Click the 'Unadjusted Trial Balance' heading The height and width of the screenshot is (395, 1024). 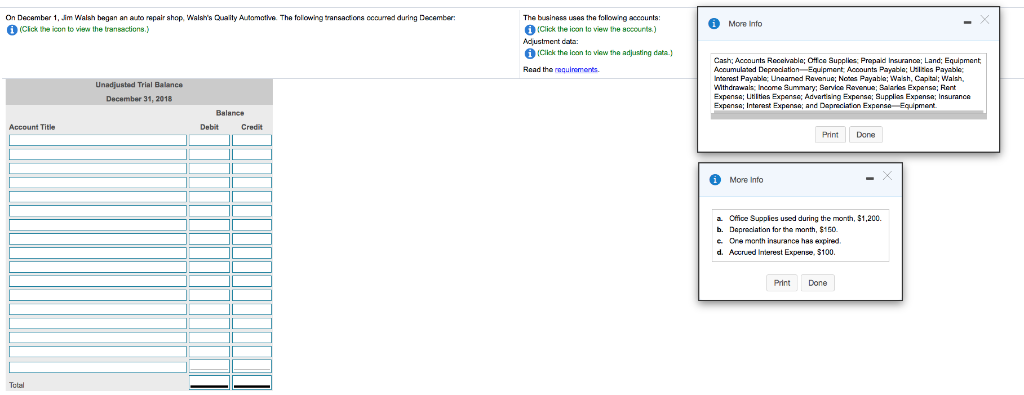139,85
